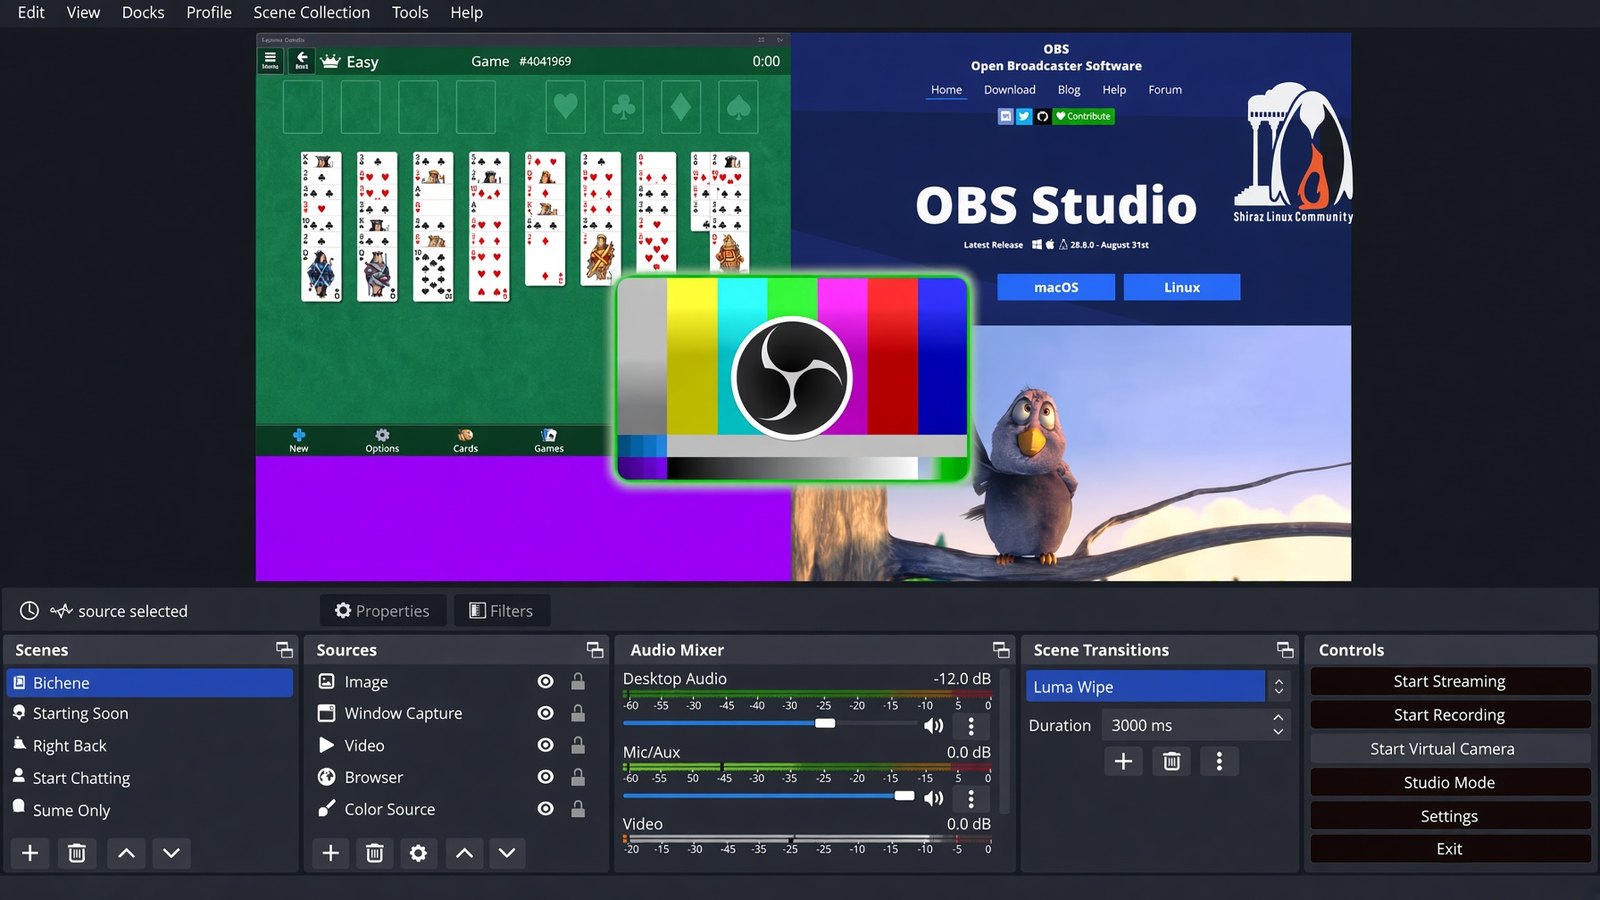Hide the Image source
This screenshot has height=900, width=1600.
tap(545, 681)
